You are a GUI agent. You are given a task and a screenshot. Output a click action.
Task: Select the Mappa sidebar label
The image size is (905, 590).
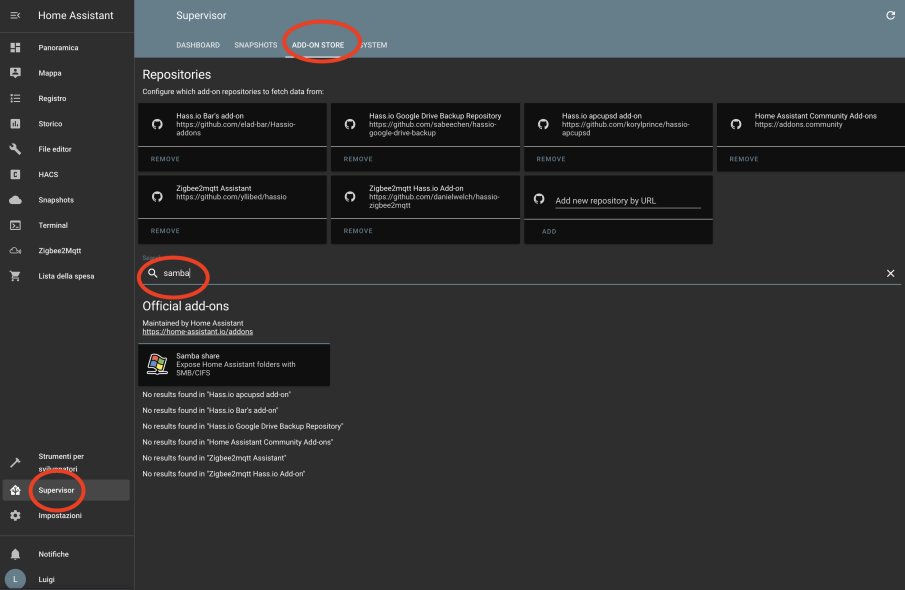(50, 73)
